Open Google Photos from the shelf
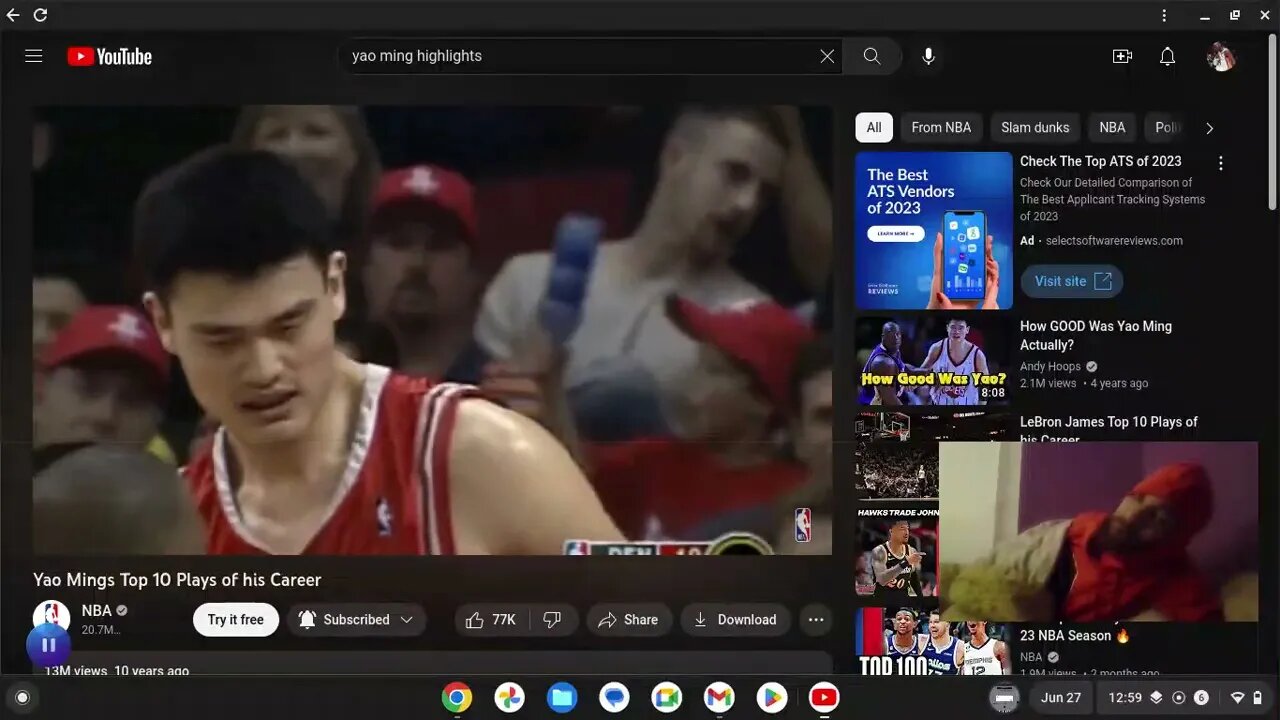This screenshot has height=720, width=1280. 510,697
